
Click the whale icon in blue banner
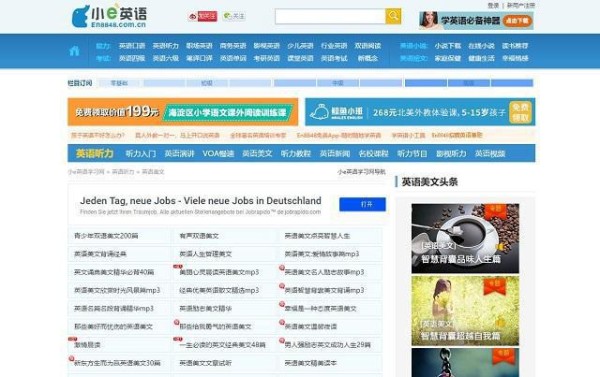click(x=320, y=112)
